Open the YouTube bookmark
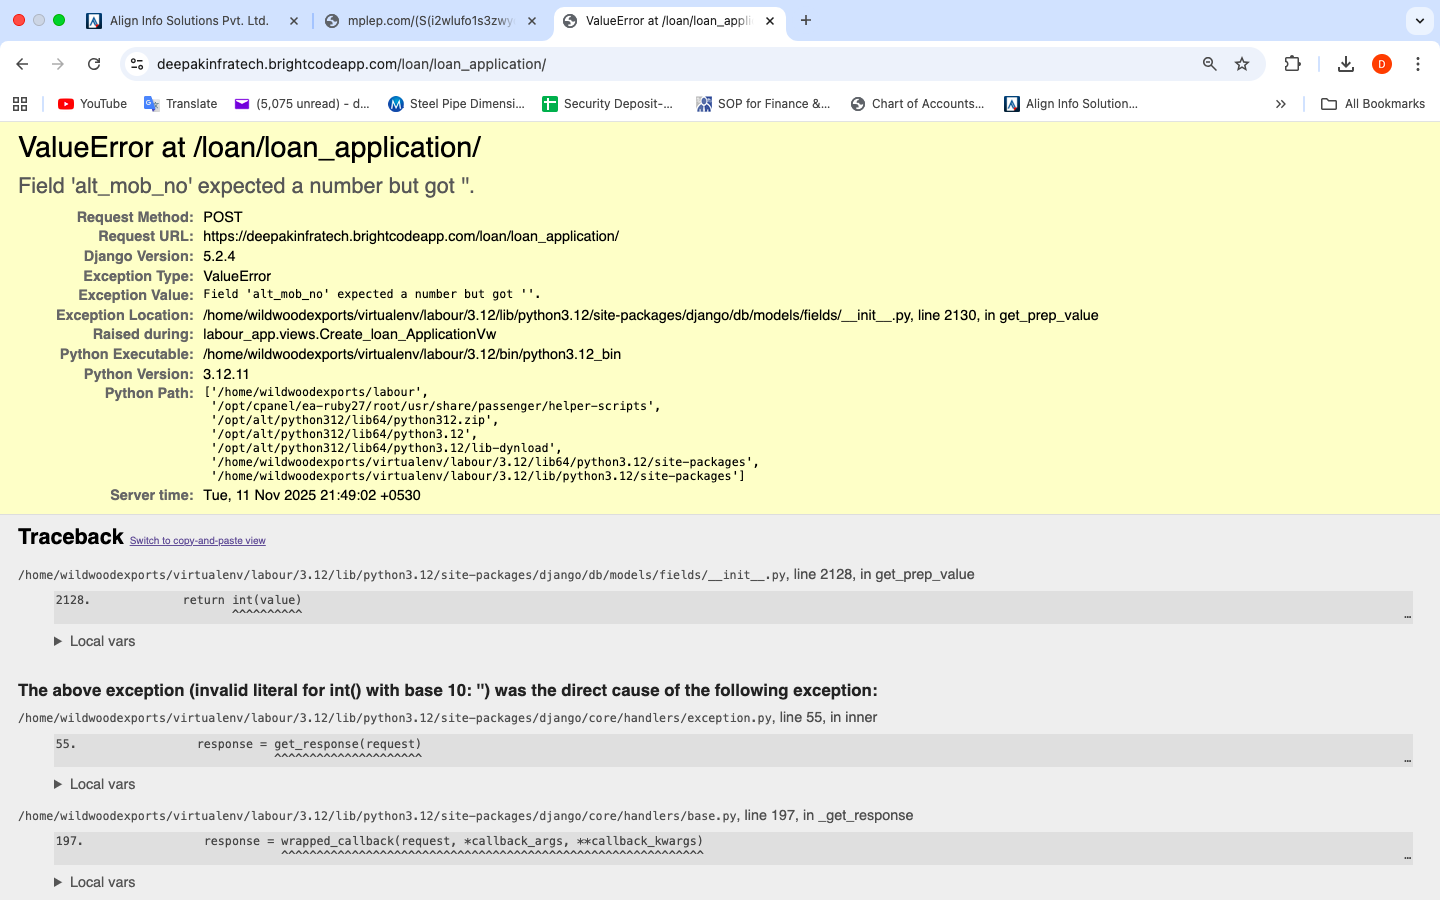The height and width of the screenshot is (900, 1440). pos(93,104)
